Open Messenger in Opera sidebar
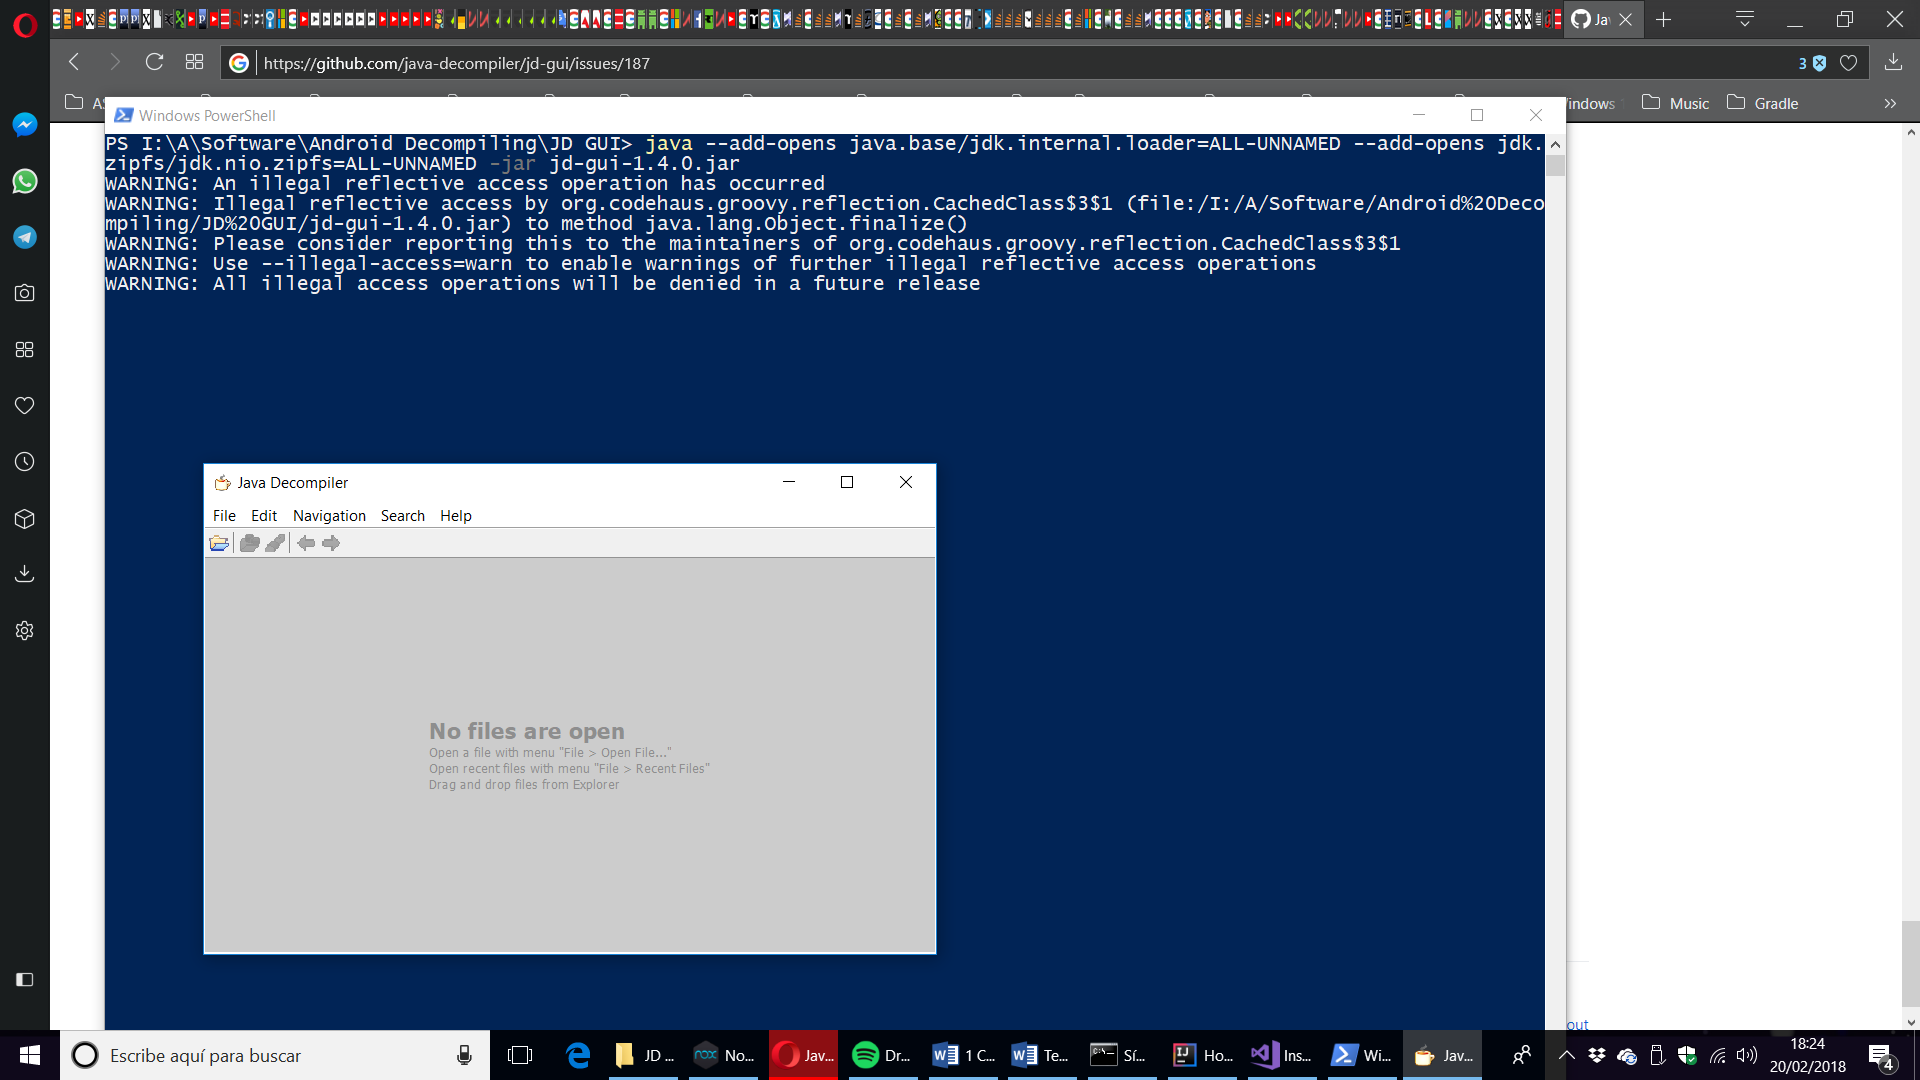The image size is (1920, 1080). click(x=25, y=124)
